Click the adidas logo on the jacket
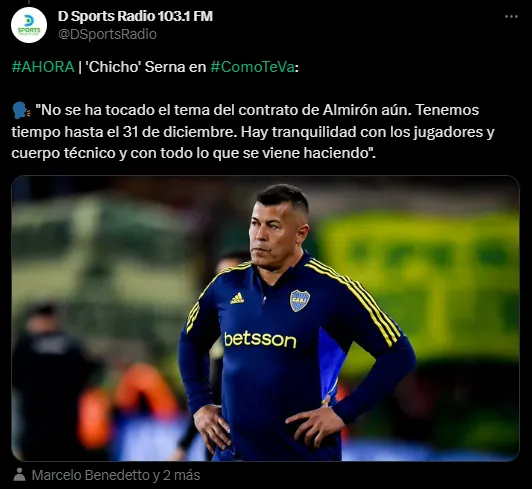The height and width of the screenshot is (489, 532). 237,298
